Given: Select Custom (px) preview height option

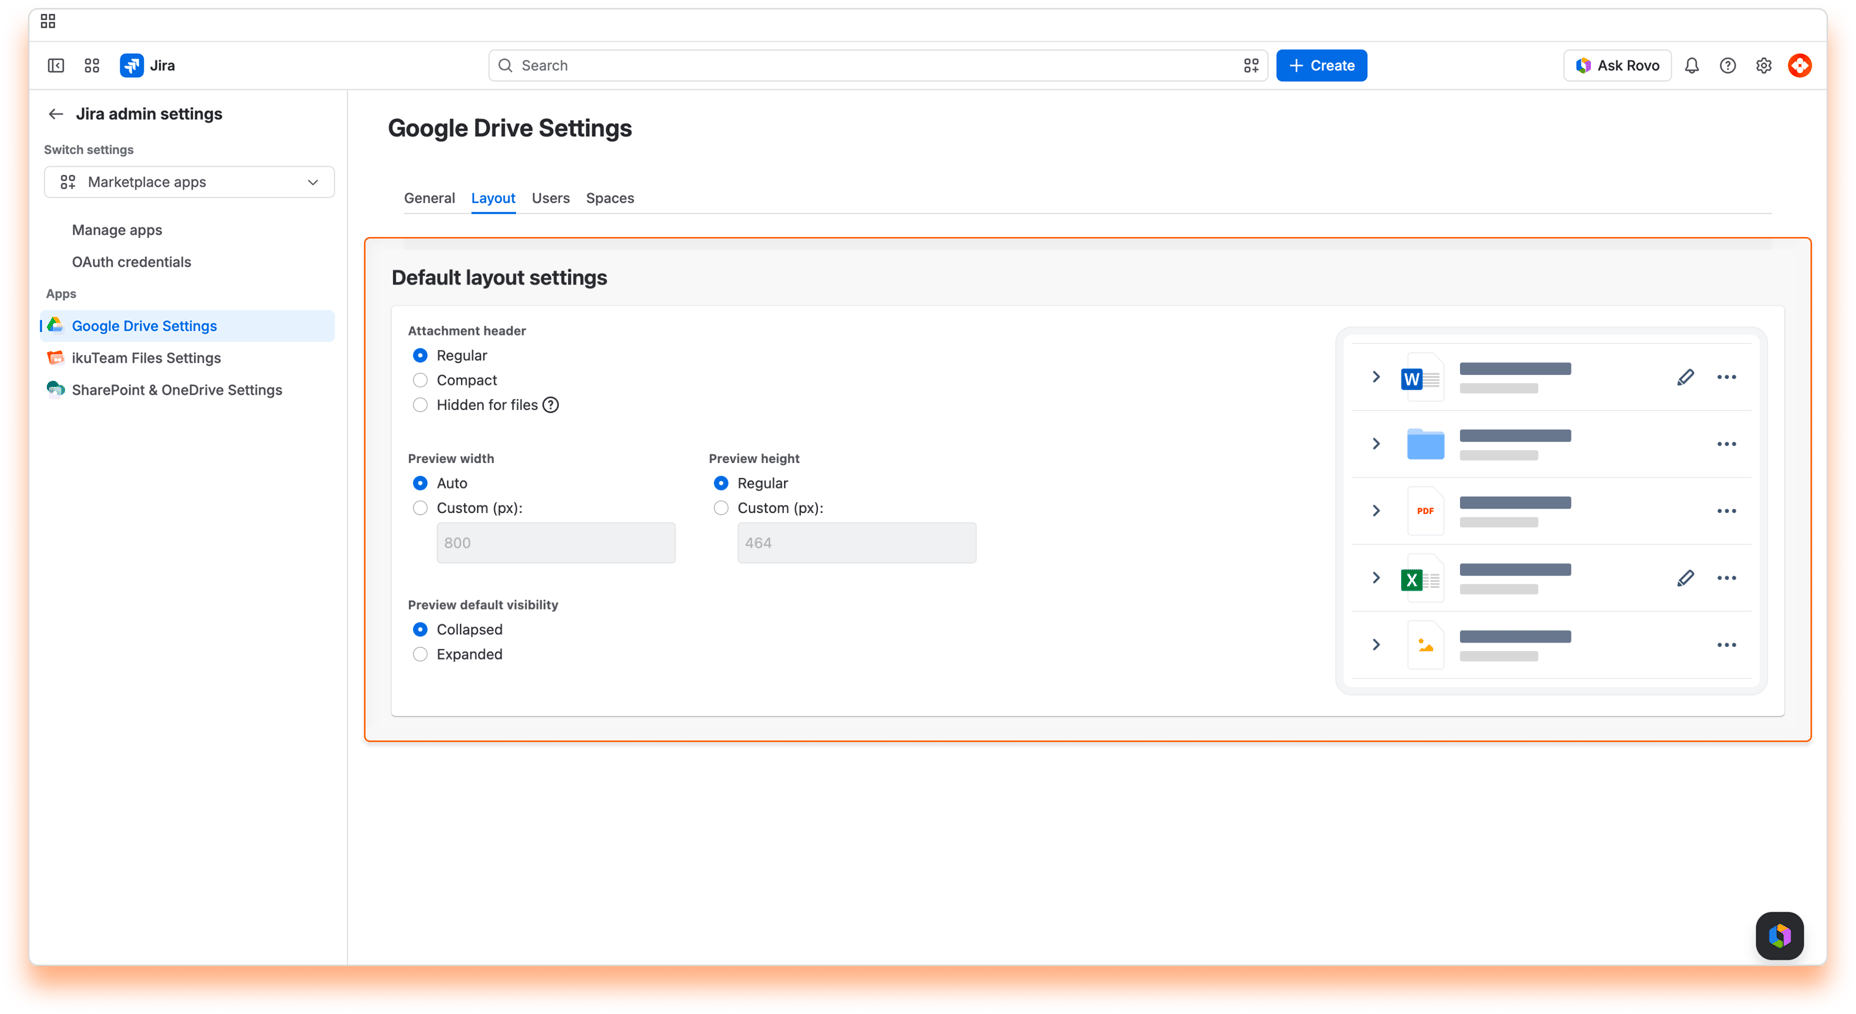Looking at the screenshot, I should click(x=721, y=508).
